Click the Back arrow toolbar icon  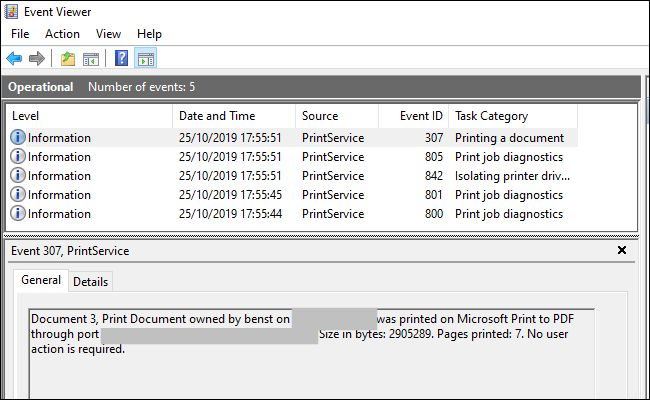(x=14, y=59)
